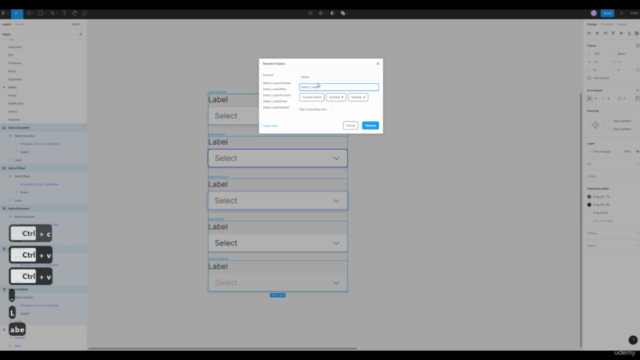Expand the Stroke section with plus

click(x=637, y=176)
